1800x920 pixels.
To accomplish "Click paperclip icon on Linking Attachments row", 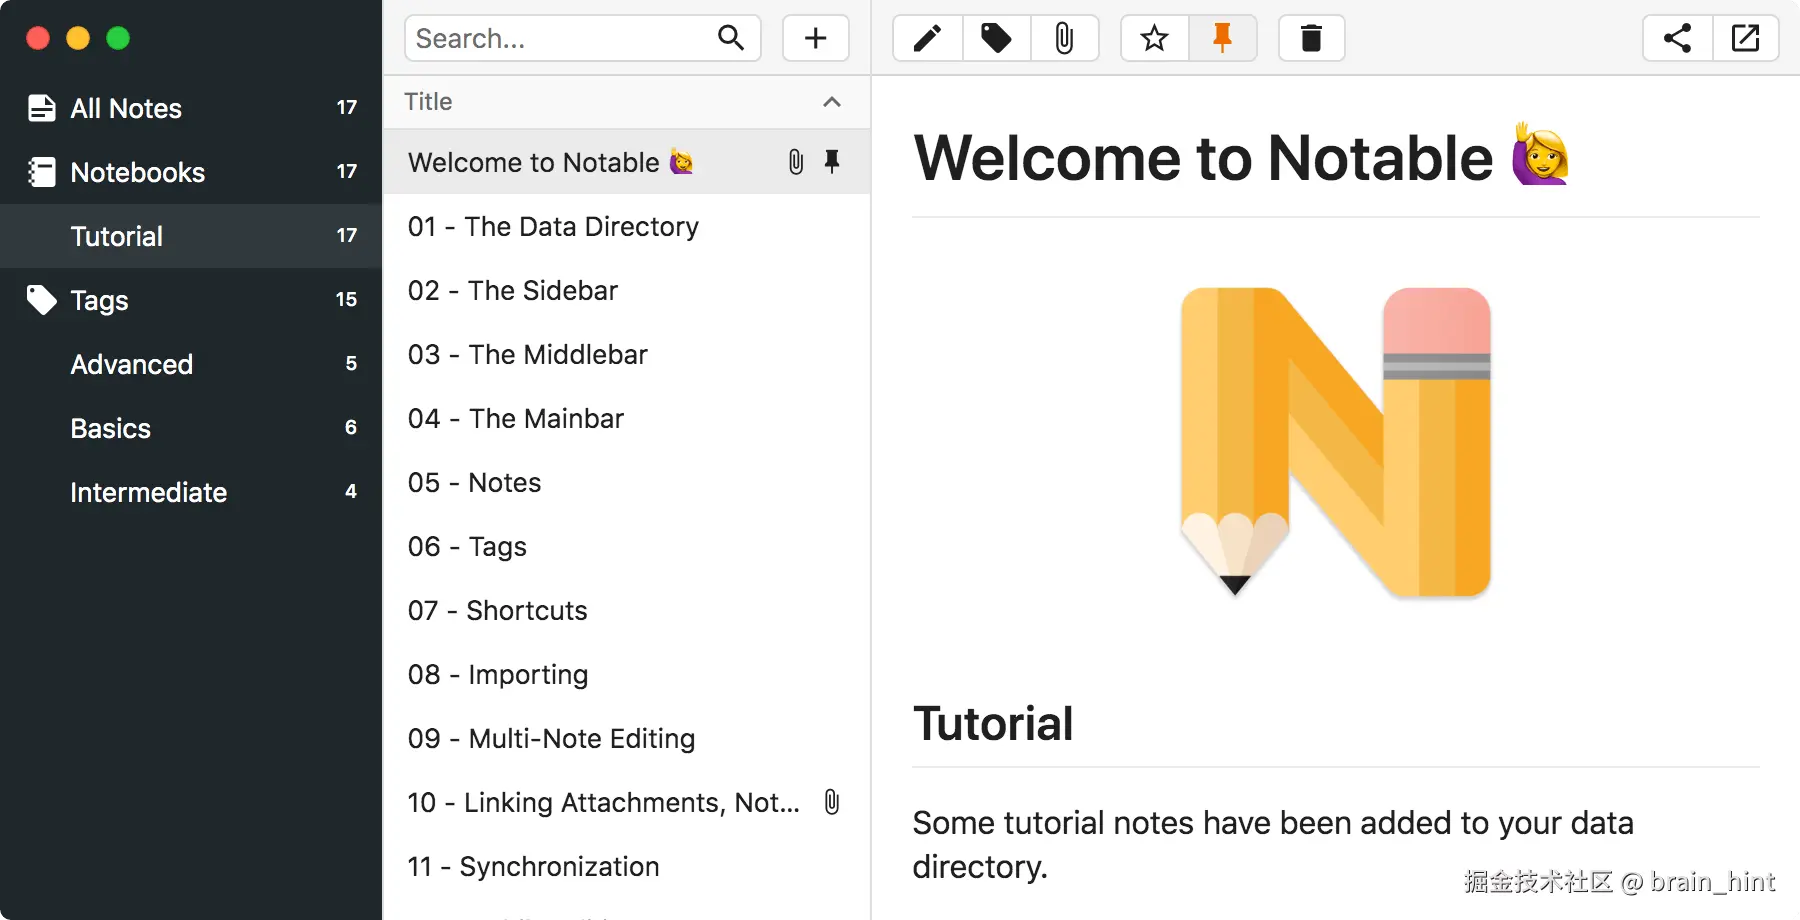I will pos(832,802).
